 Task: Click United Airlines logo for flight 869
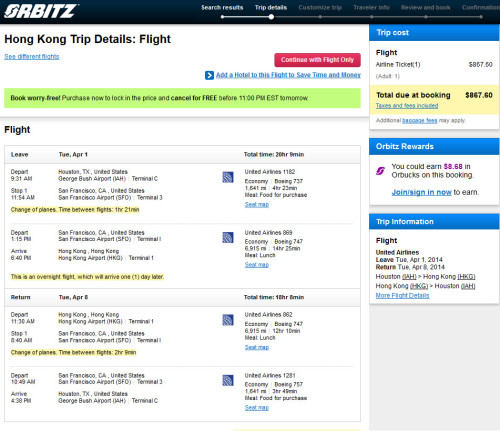pyautogui.click(x=228, y=237)
